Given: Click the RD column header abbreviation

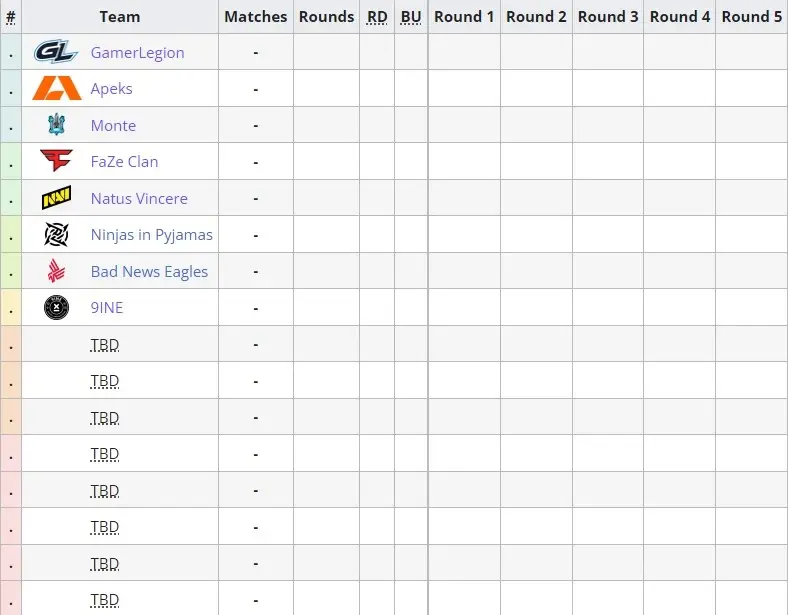Looking at the screenshot, I should click(x=377, y=17).
